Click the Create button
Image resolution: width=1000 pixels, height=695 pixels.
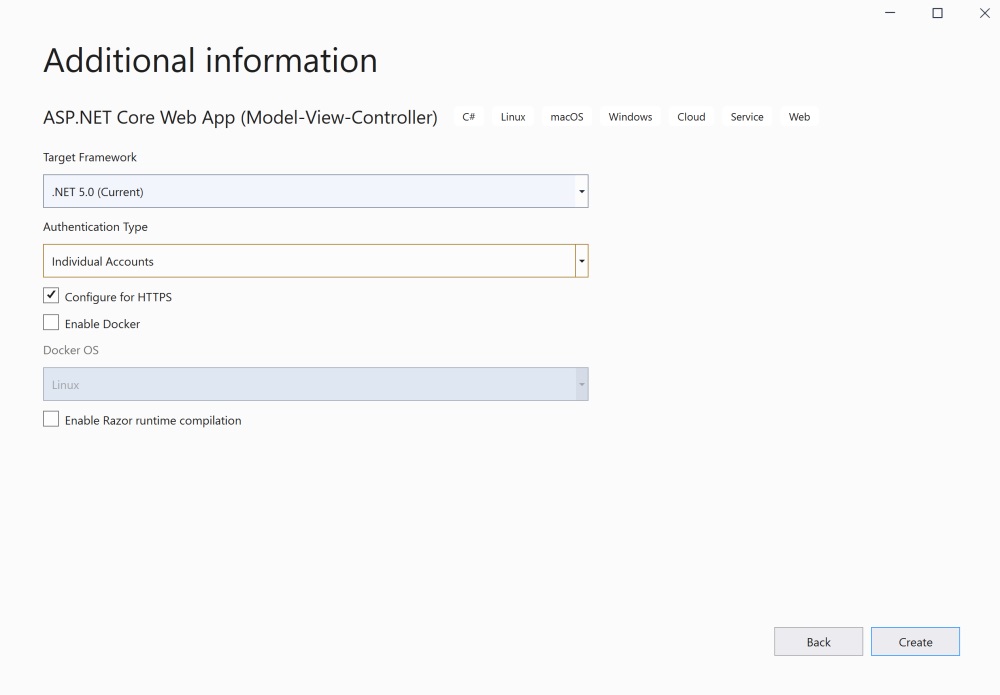click(915, 642)
